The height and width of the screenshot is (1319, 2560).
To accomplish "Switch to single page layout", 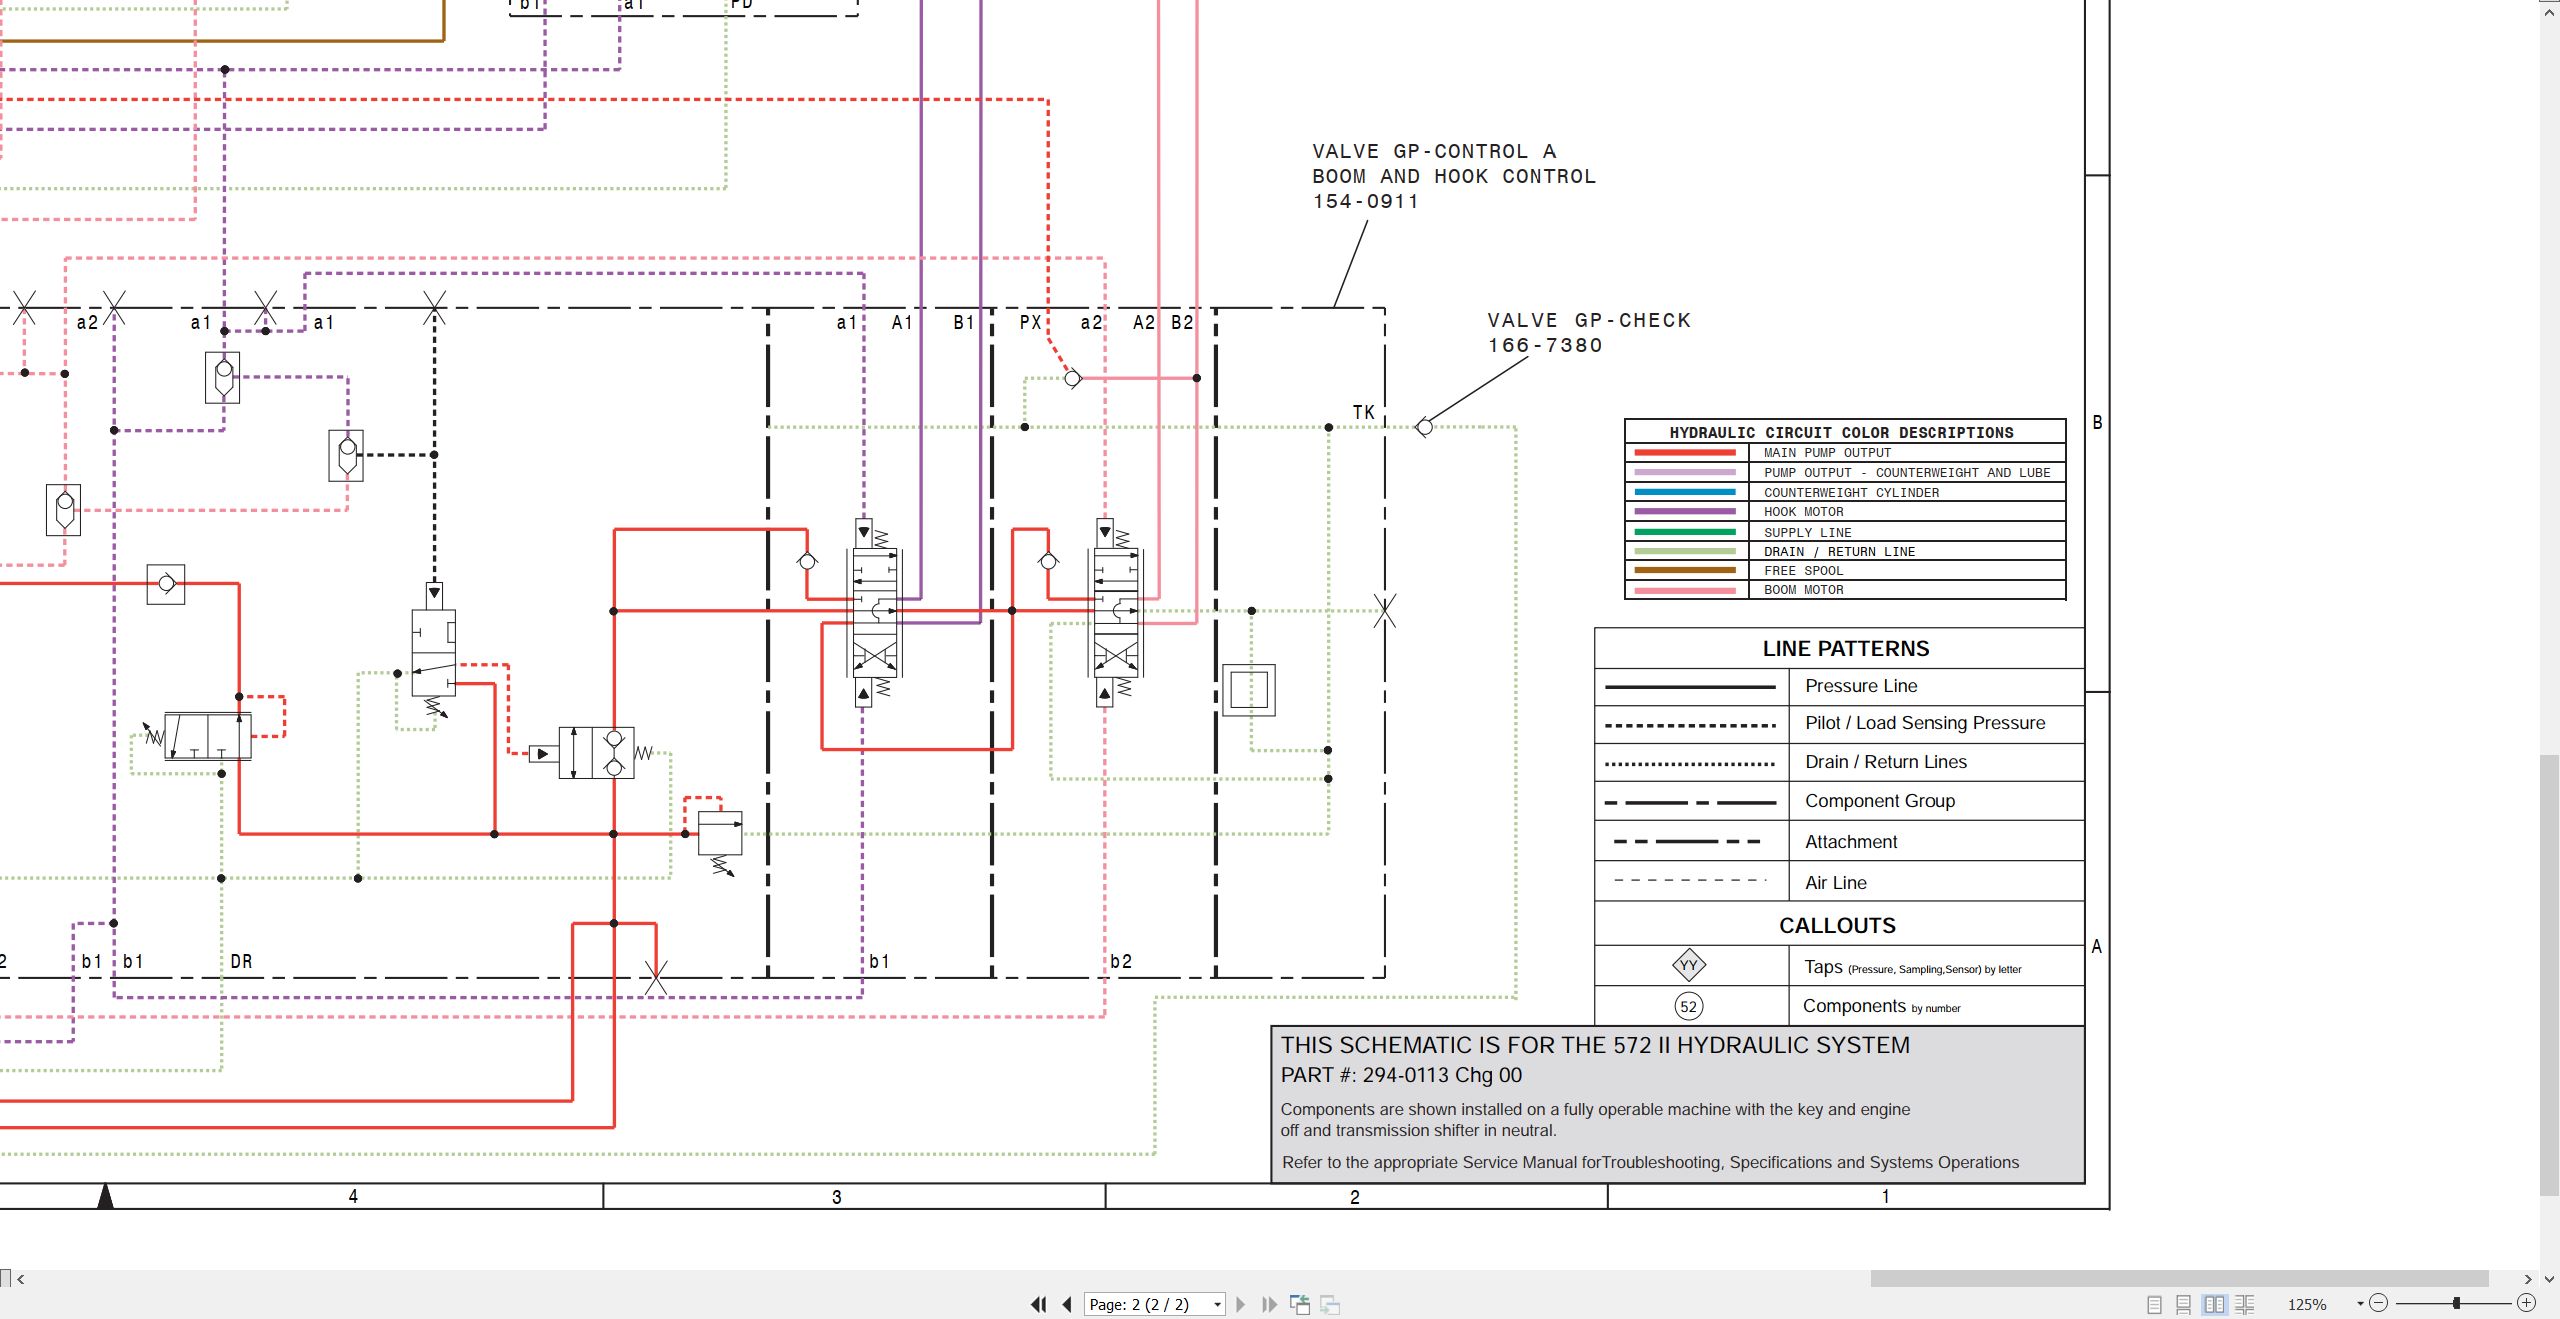I will point(2154,1304).
